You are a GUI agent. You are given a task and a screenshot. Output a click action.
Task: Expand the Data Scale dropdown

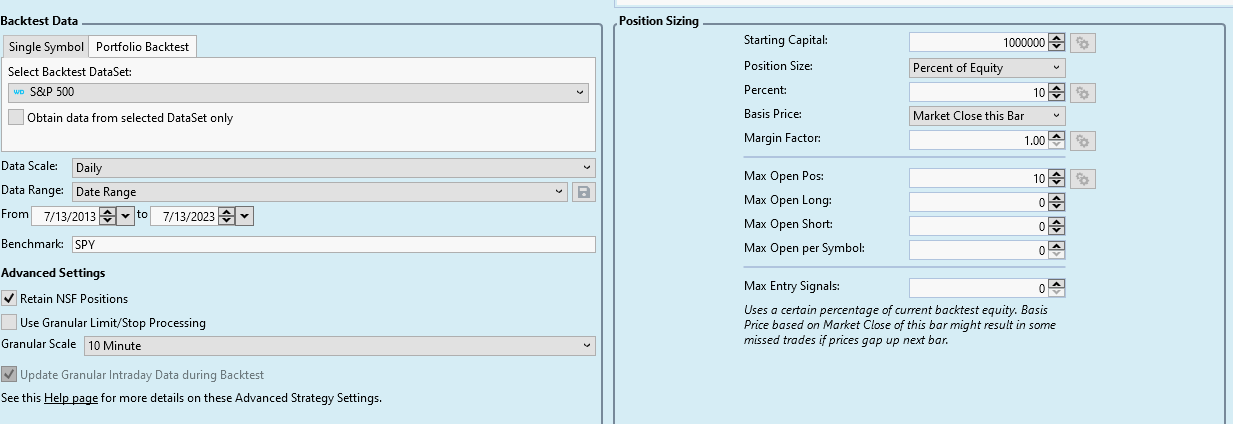(334, 168)
